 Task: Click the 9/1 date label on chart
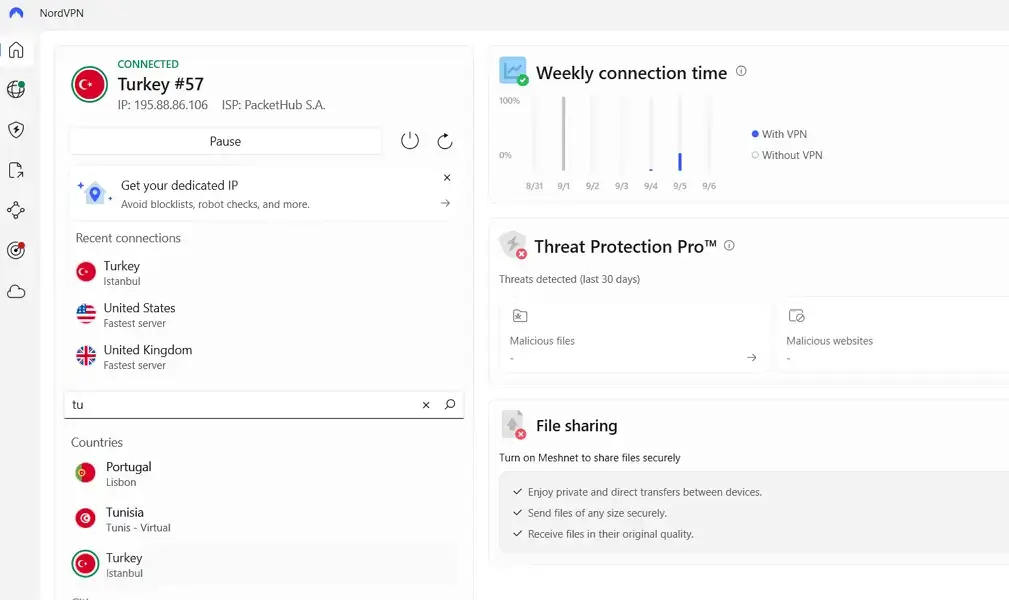[564, 186]
